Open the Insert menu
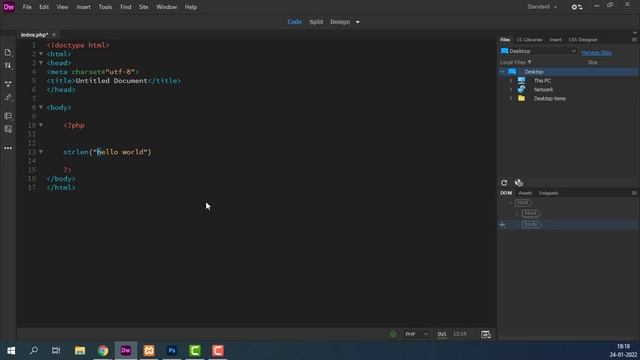This screenshot has width=640, height=360. (x=84, y=7)
